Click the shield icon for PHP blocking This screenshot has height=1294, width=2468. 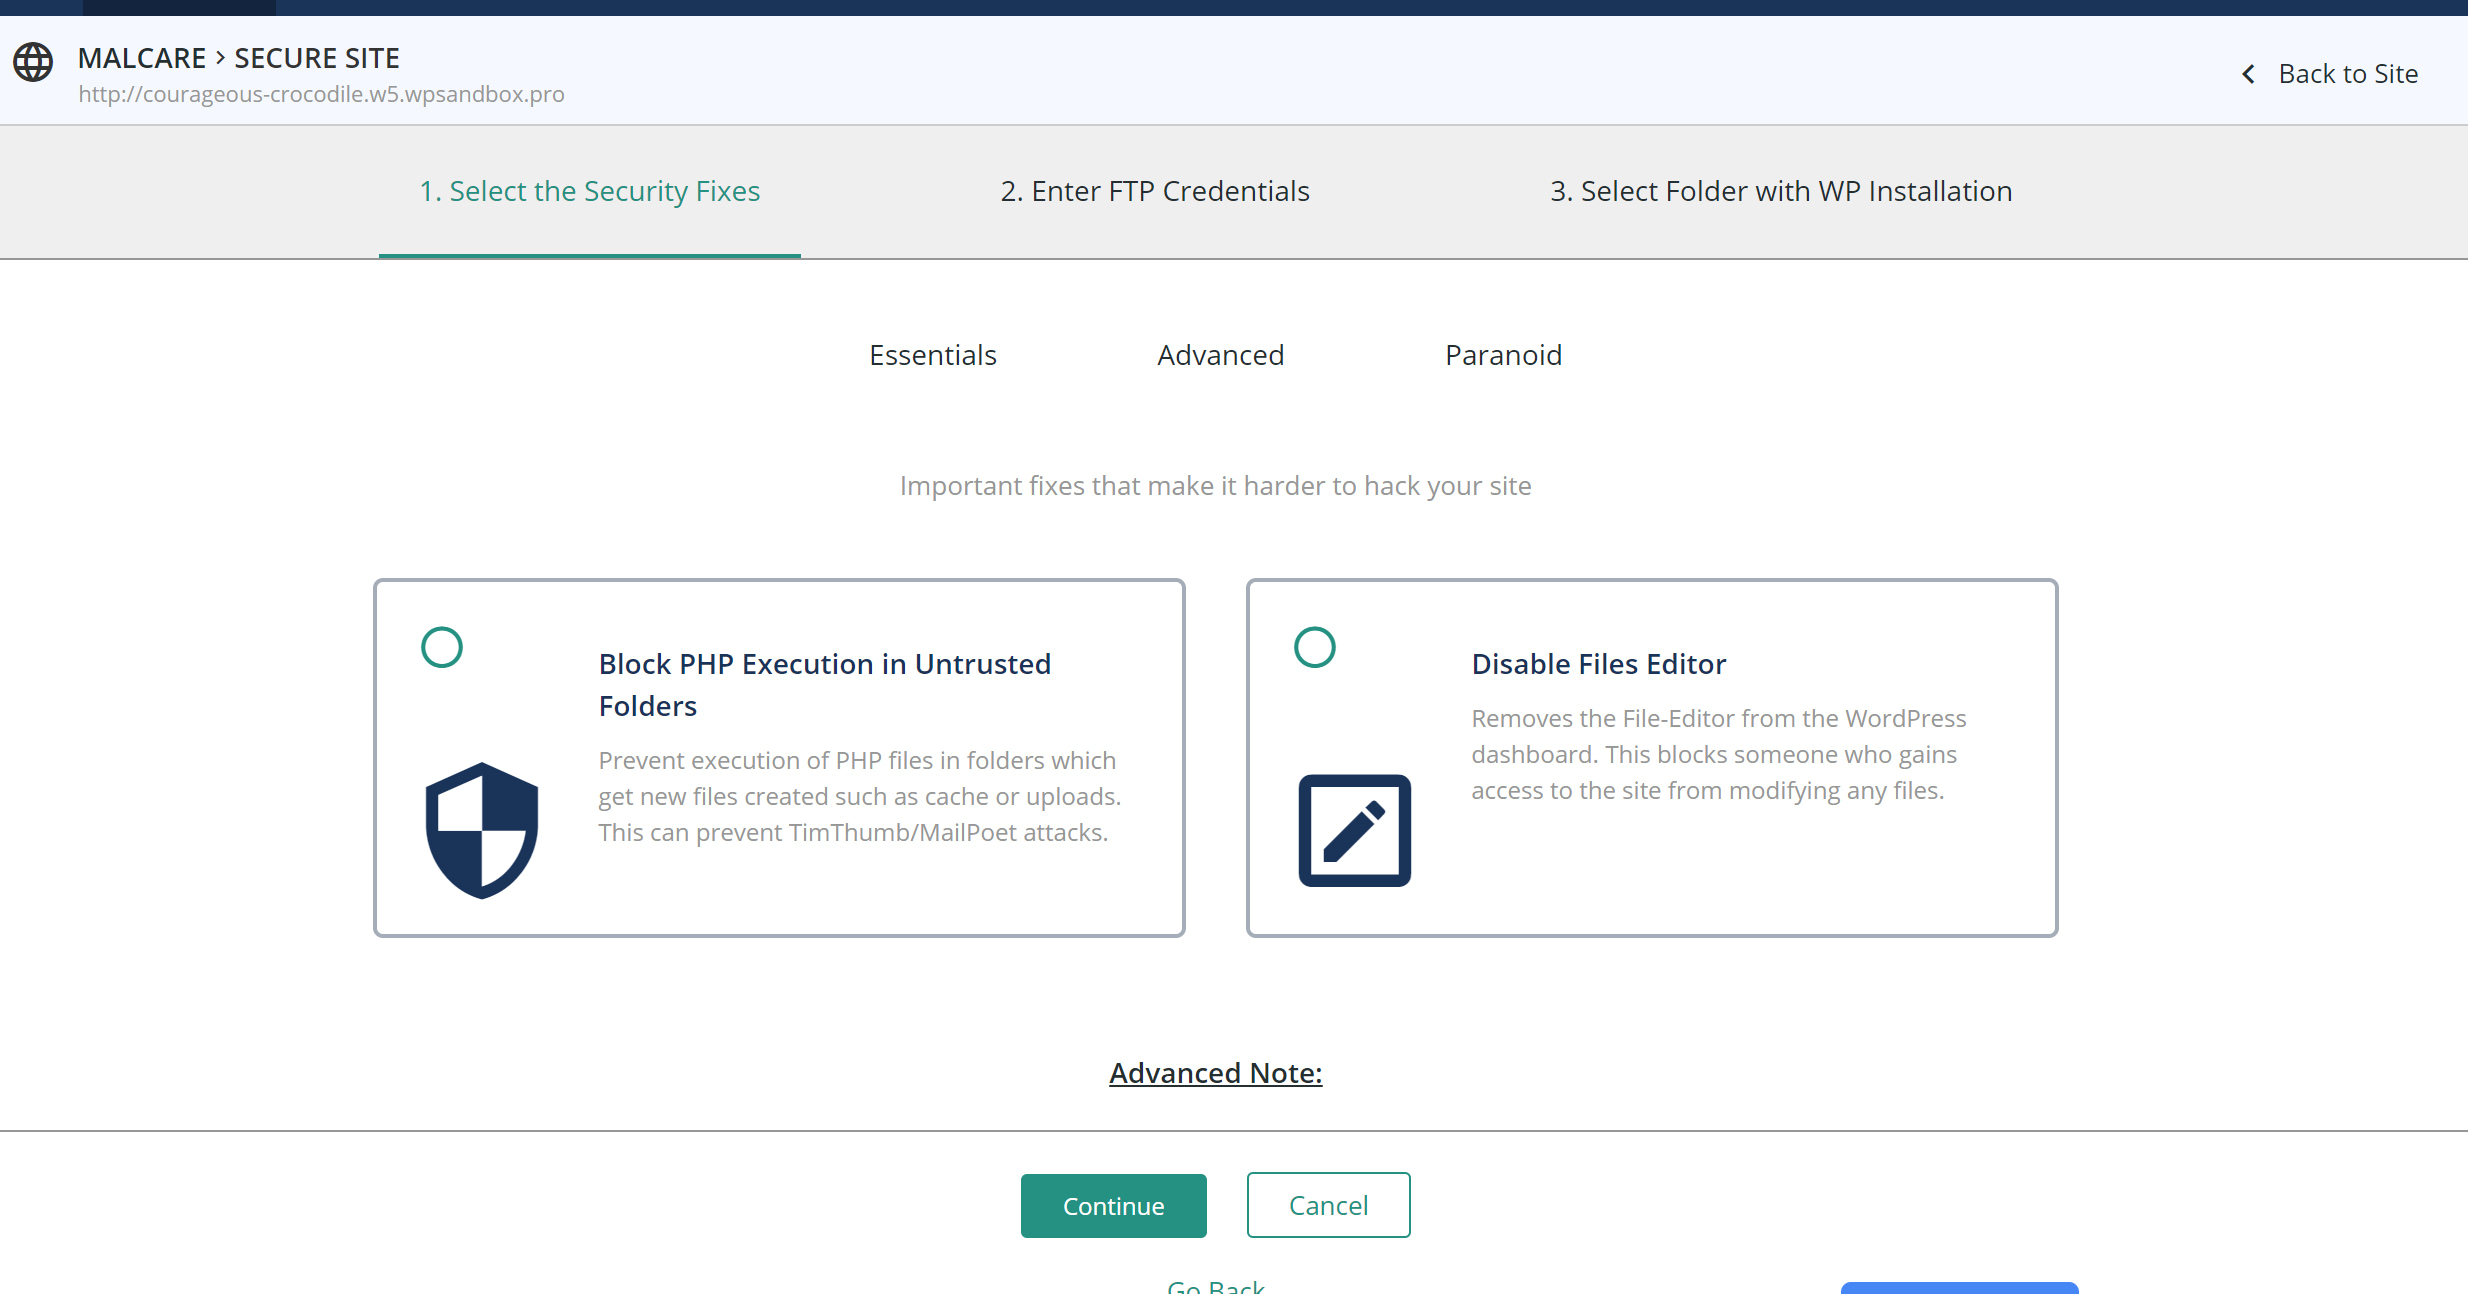point(482,830)
